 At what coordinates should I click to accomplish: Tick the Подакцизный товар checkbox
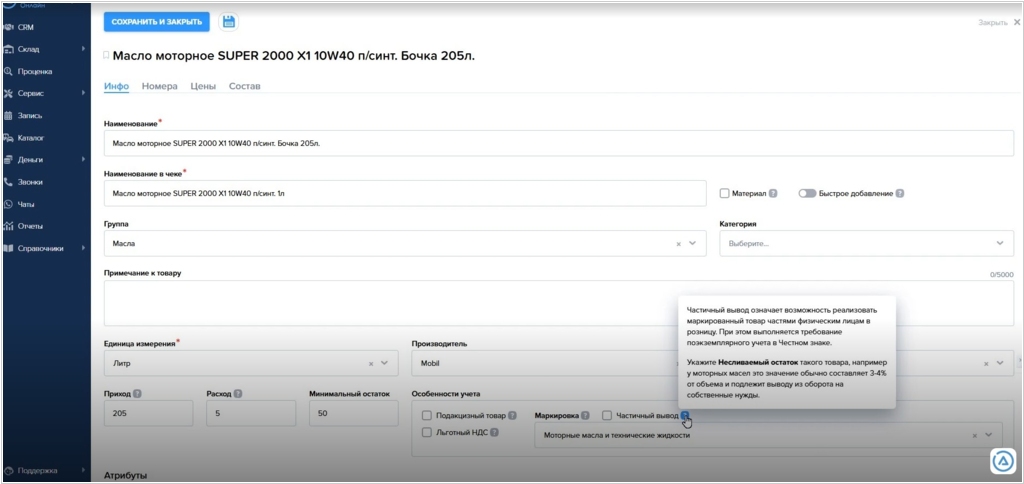[x=427, y=415]
